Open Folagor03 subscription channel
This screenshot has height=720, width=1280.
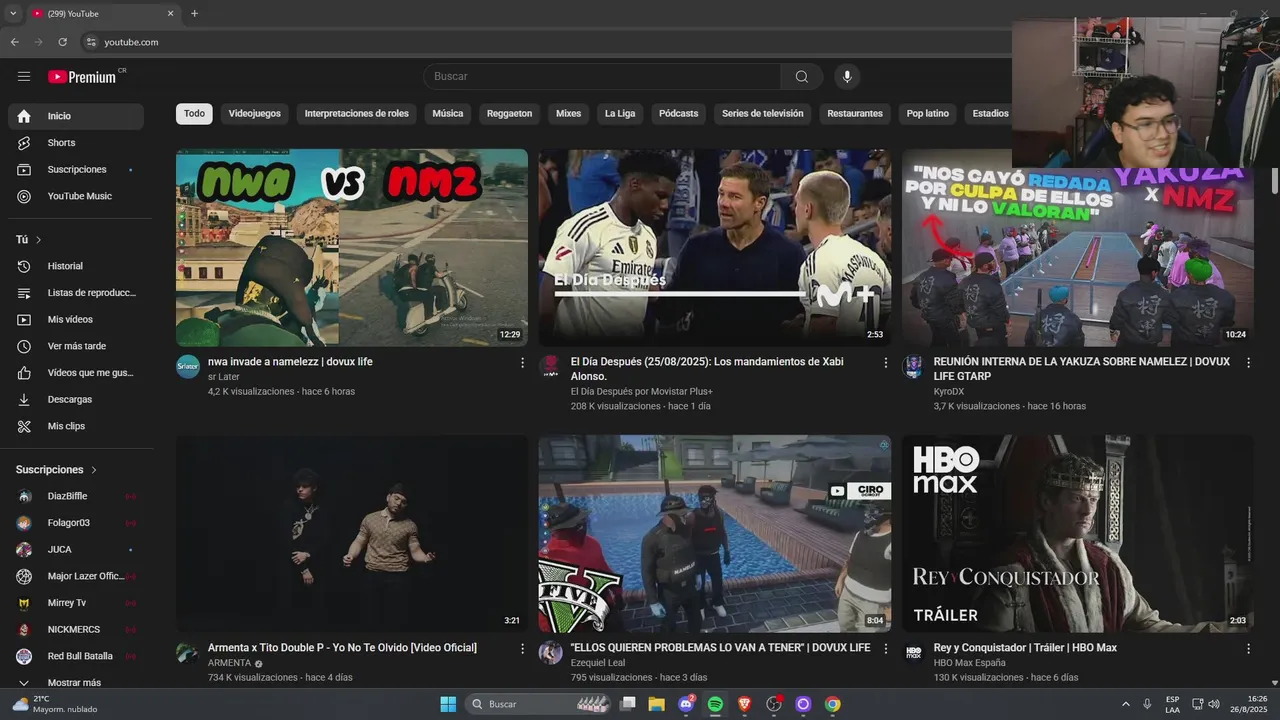[76, 523]
